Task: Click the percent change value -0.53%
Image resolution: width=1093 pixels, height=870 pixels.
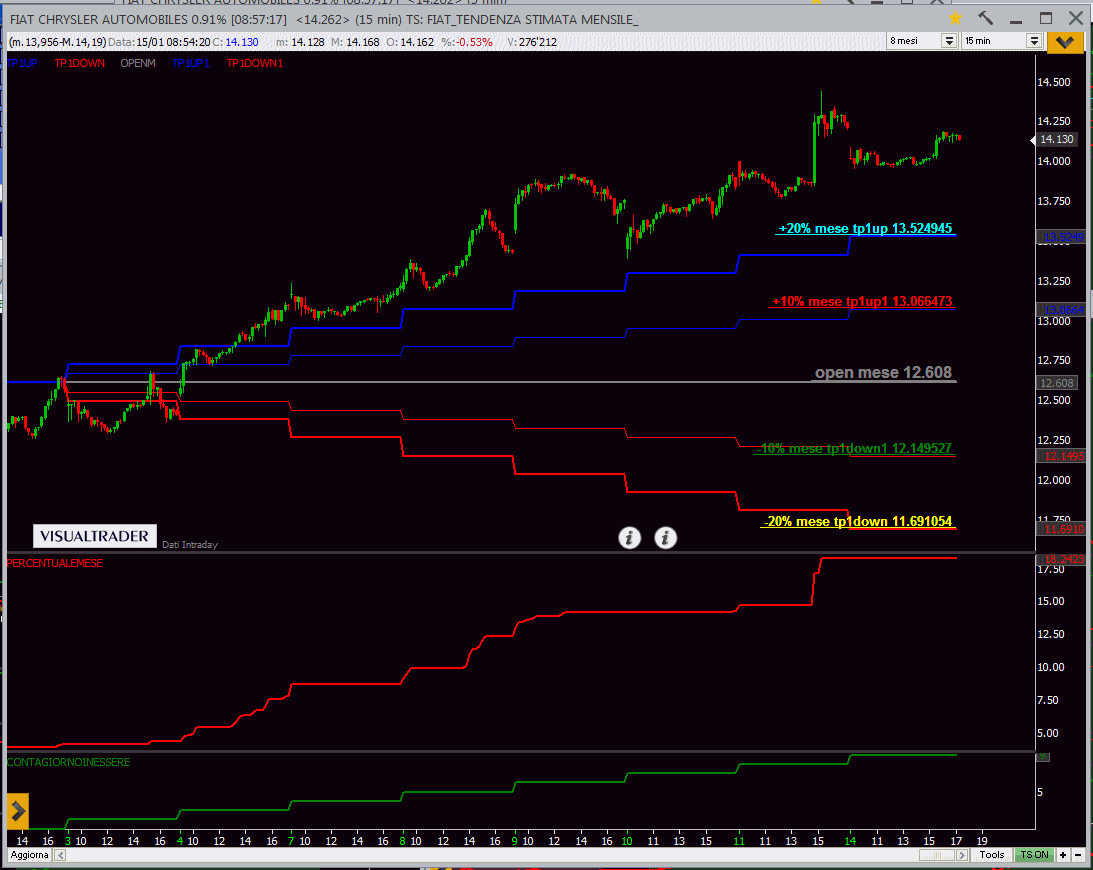Action: (x=475, y=42)
